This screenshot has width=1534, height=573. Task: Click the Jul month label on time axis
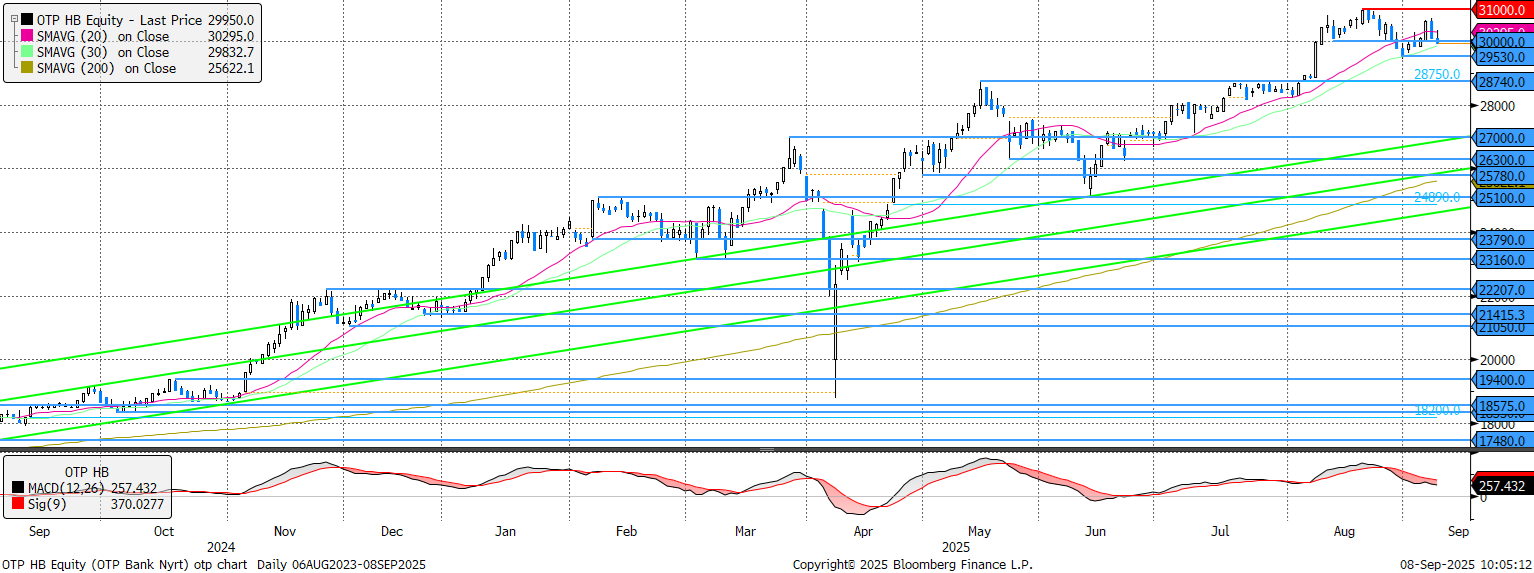tap(1220, 532)
